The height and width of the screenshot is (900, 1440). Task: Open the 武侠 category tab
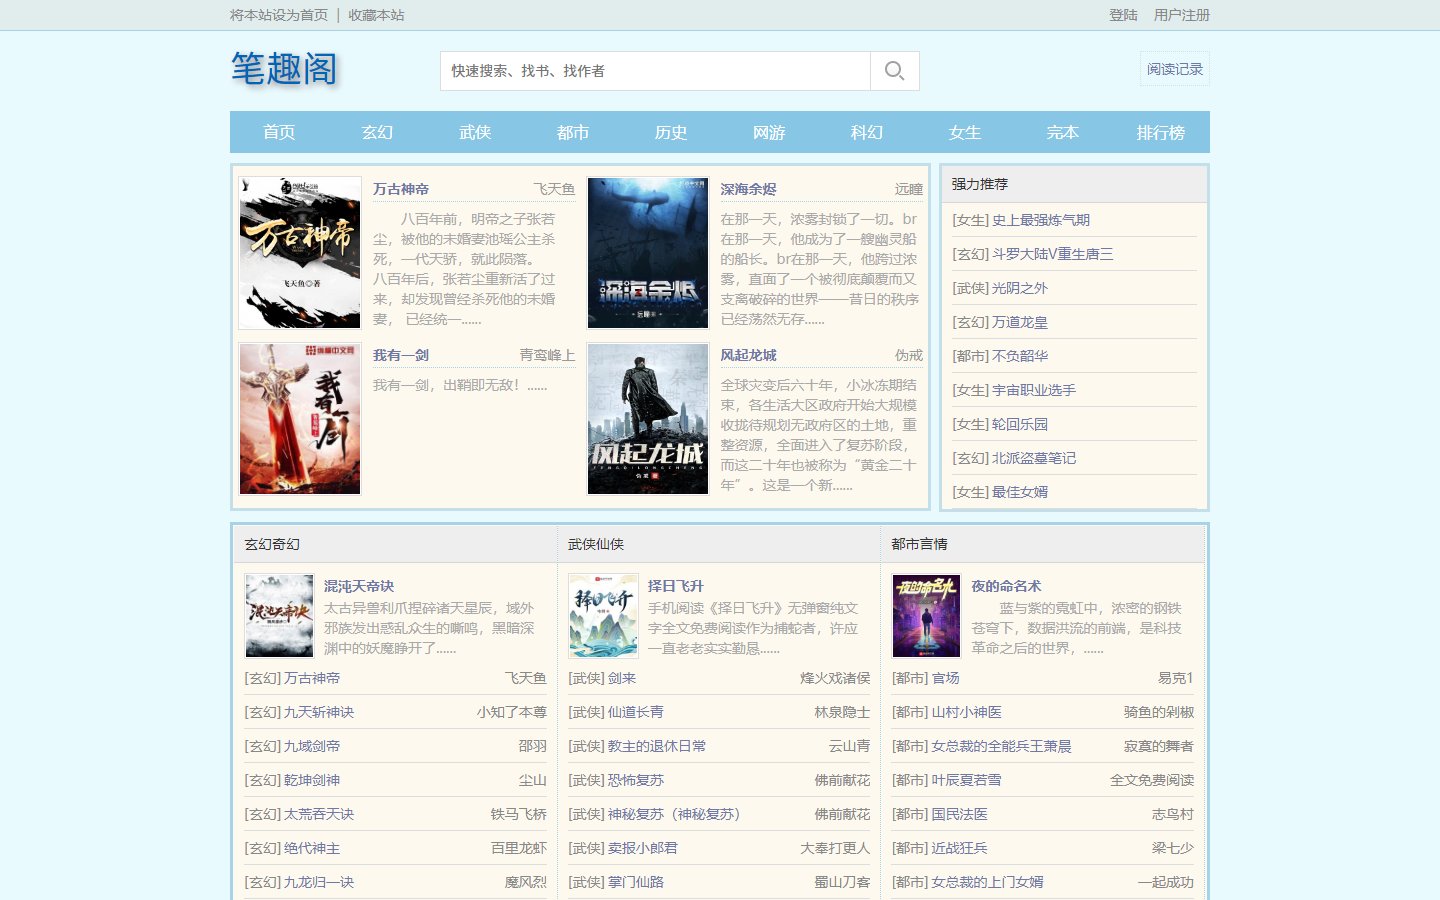(x=475, y=132)
